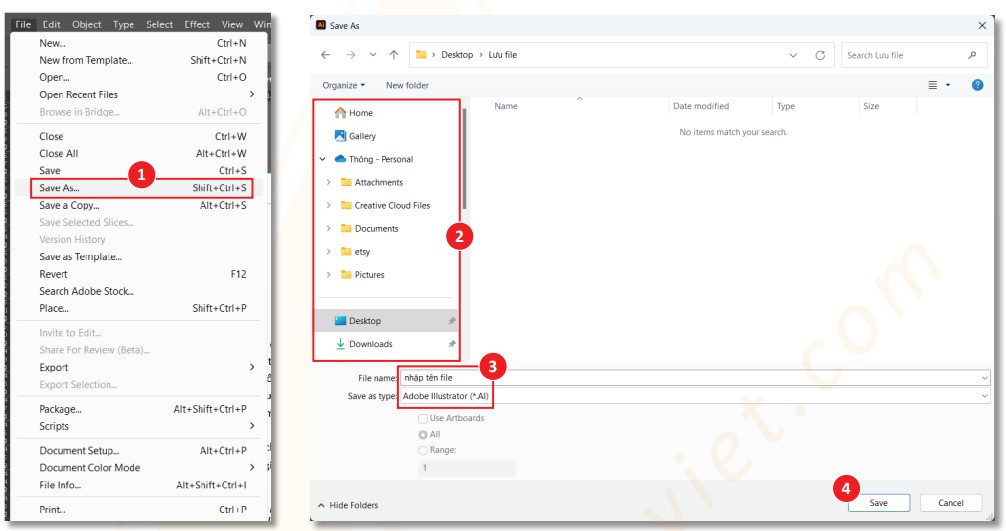
Task: Select the Pictures folder
Action: point(362,274)
